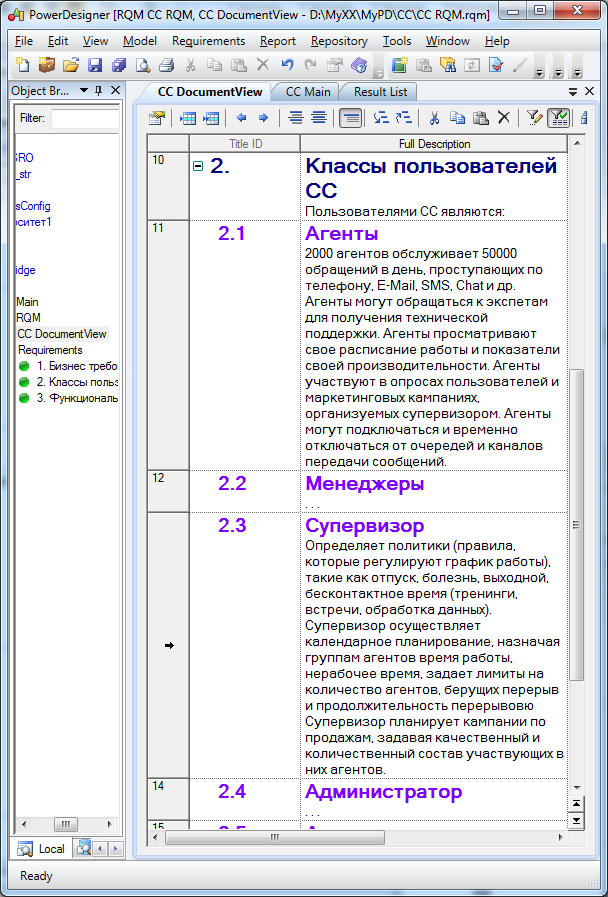This screenshot has height=897, width=608.
Task: Open the Help menu
Action: (x=496, y=41)
